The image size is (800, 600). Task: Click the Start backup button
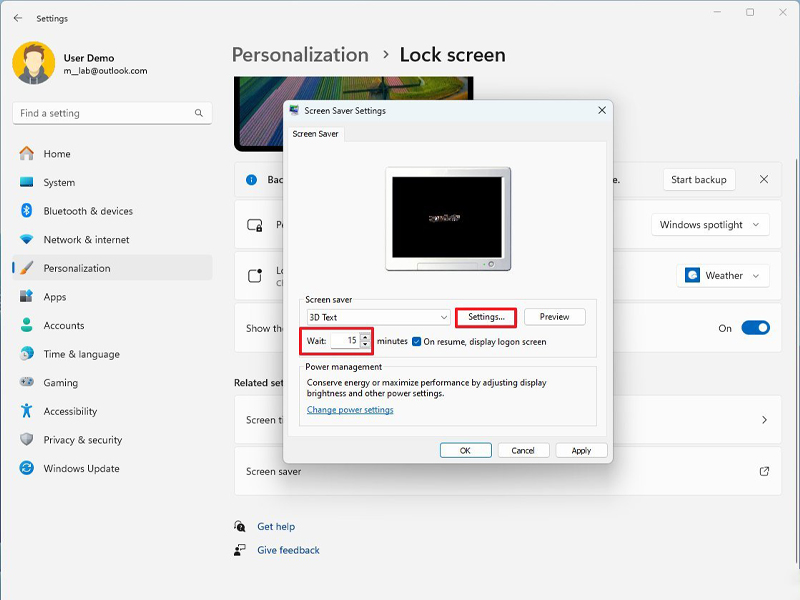pyautogui.click(x=699, y=180)
